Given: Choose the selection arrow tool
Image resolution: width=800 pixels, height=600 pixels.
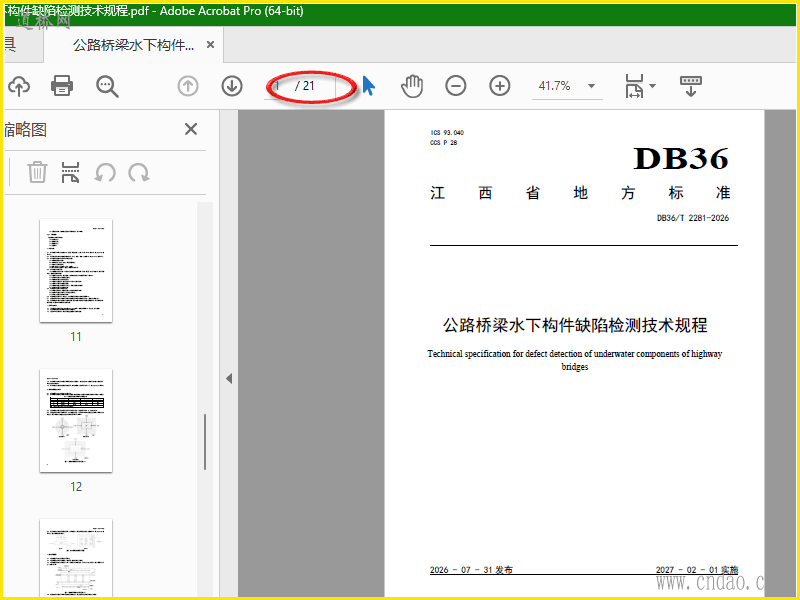Looking at the screenshot, I should click(369, 86).
